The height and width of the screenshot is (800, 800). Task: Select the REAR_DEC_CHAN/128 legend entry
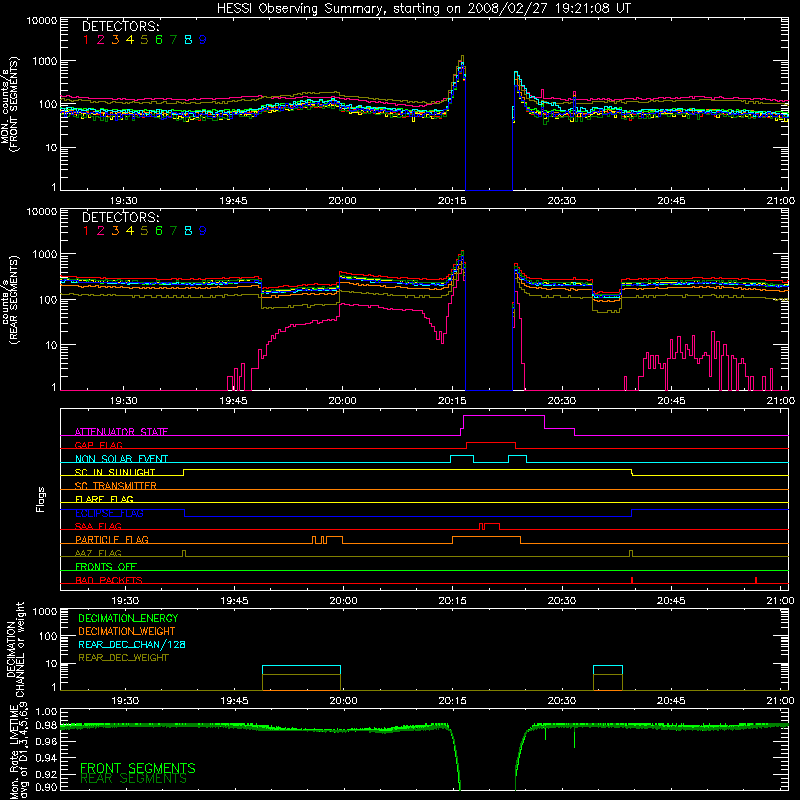(132, 644)
